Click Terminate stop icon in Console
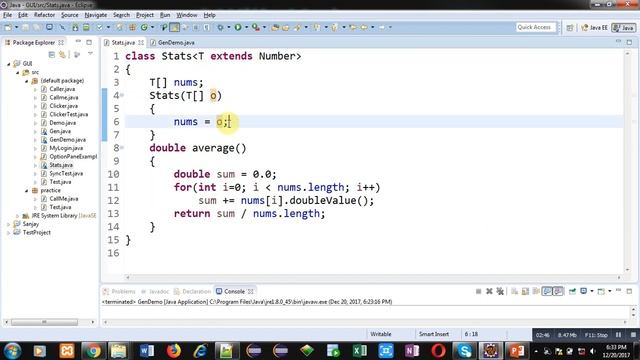Viewport: 640px width, 360px height. click(x=478, y=291)
